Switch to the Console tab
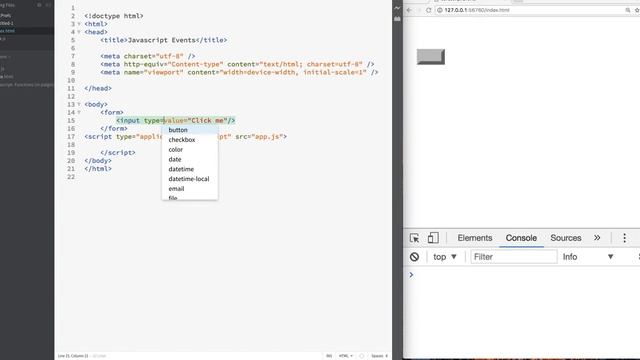640x360 pixels. click(521, 238)
